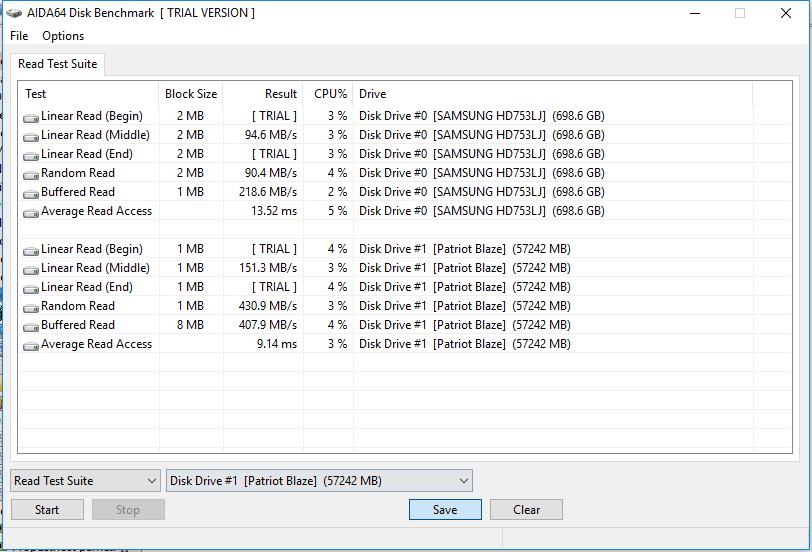The width and height of the screenshot is (812, 552).
Task: Click drive icon of Samsung Linear Read (Middle) row
Action: point(31,137)
